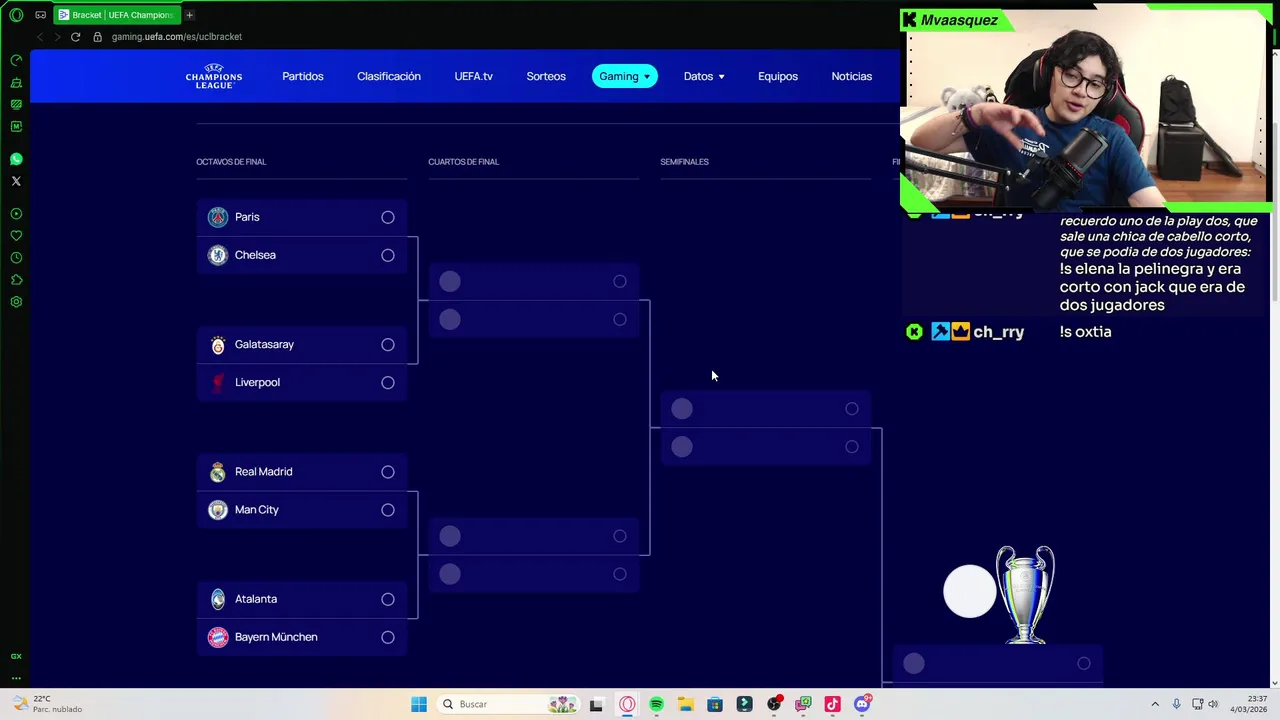Open a new browser tab with plus
This screenshot has width=1280, height=720.
point(189,15)
